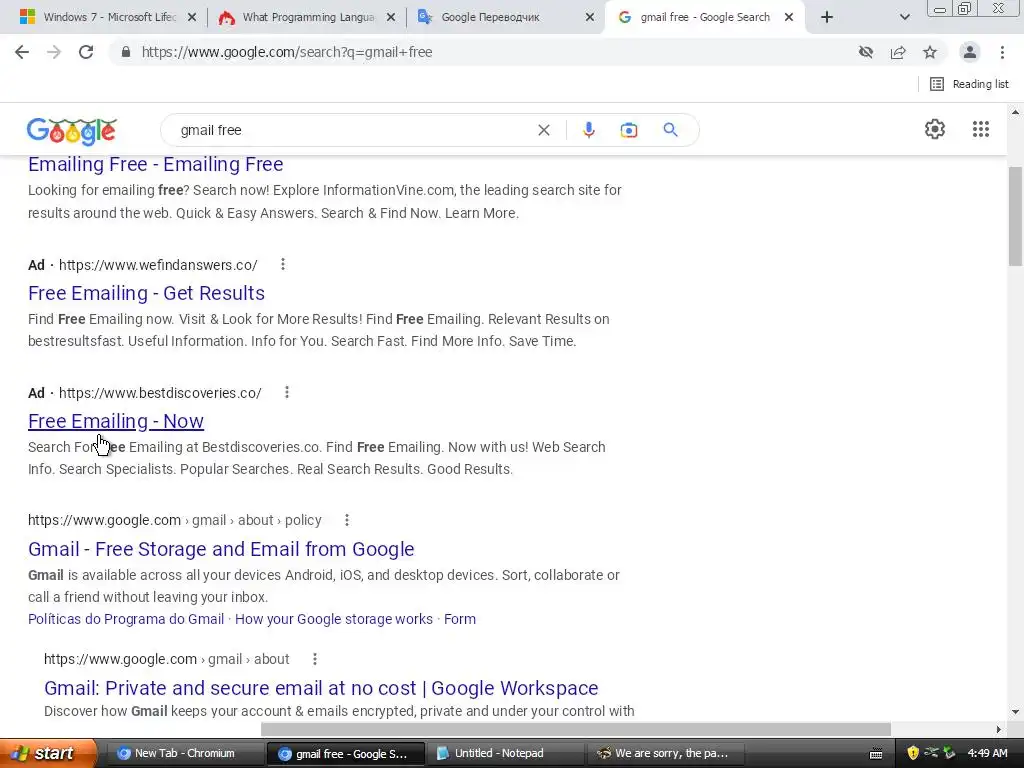Click the https://www.wefindanswers.co/ ad URL
Image resolution: width=1024 pixels, height=768 pixels.
(158, 264)
